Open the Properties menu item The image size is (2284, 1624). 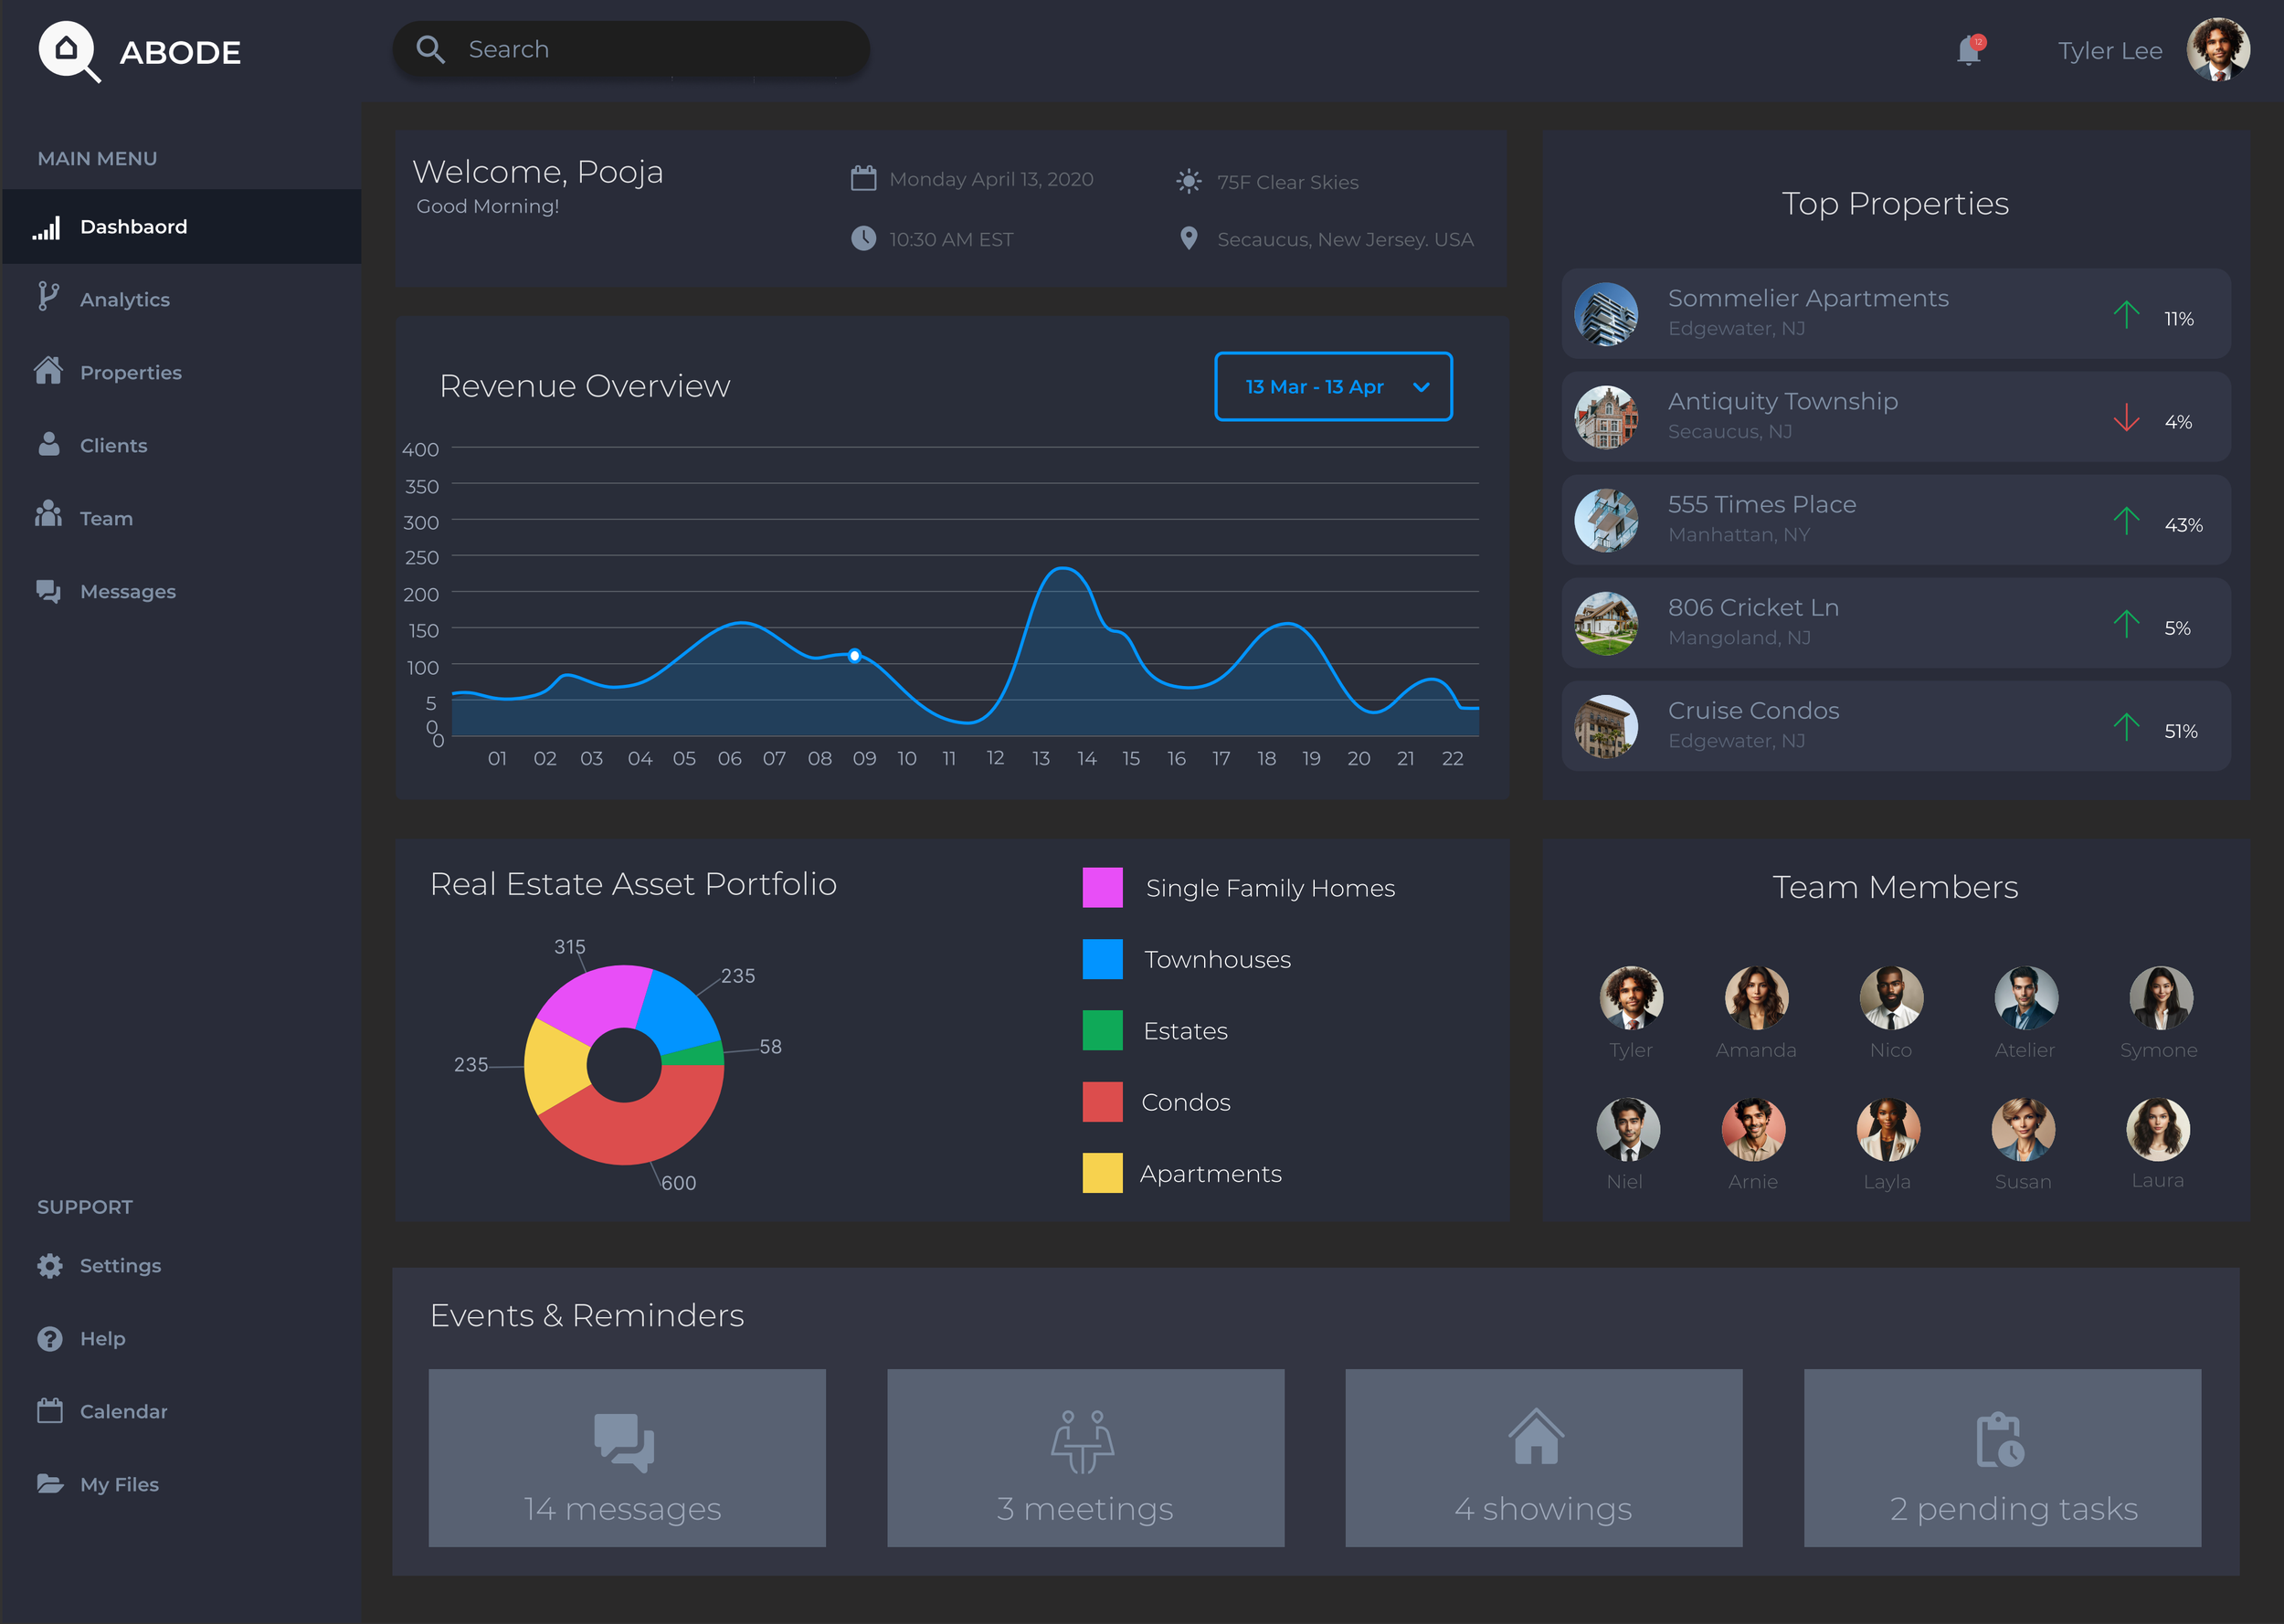tap(130, 372)
